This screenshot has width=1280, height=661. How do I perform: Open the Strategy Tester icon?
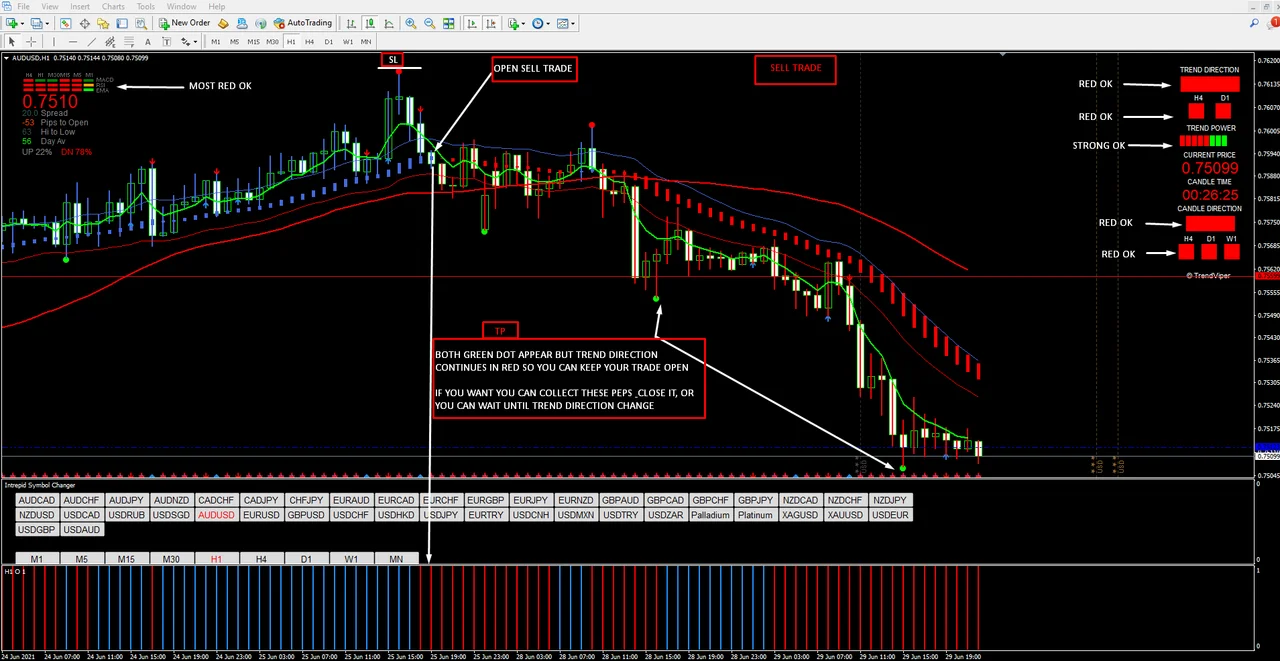pyautogui.click(x=141, y=23)
